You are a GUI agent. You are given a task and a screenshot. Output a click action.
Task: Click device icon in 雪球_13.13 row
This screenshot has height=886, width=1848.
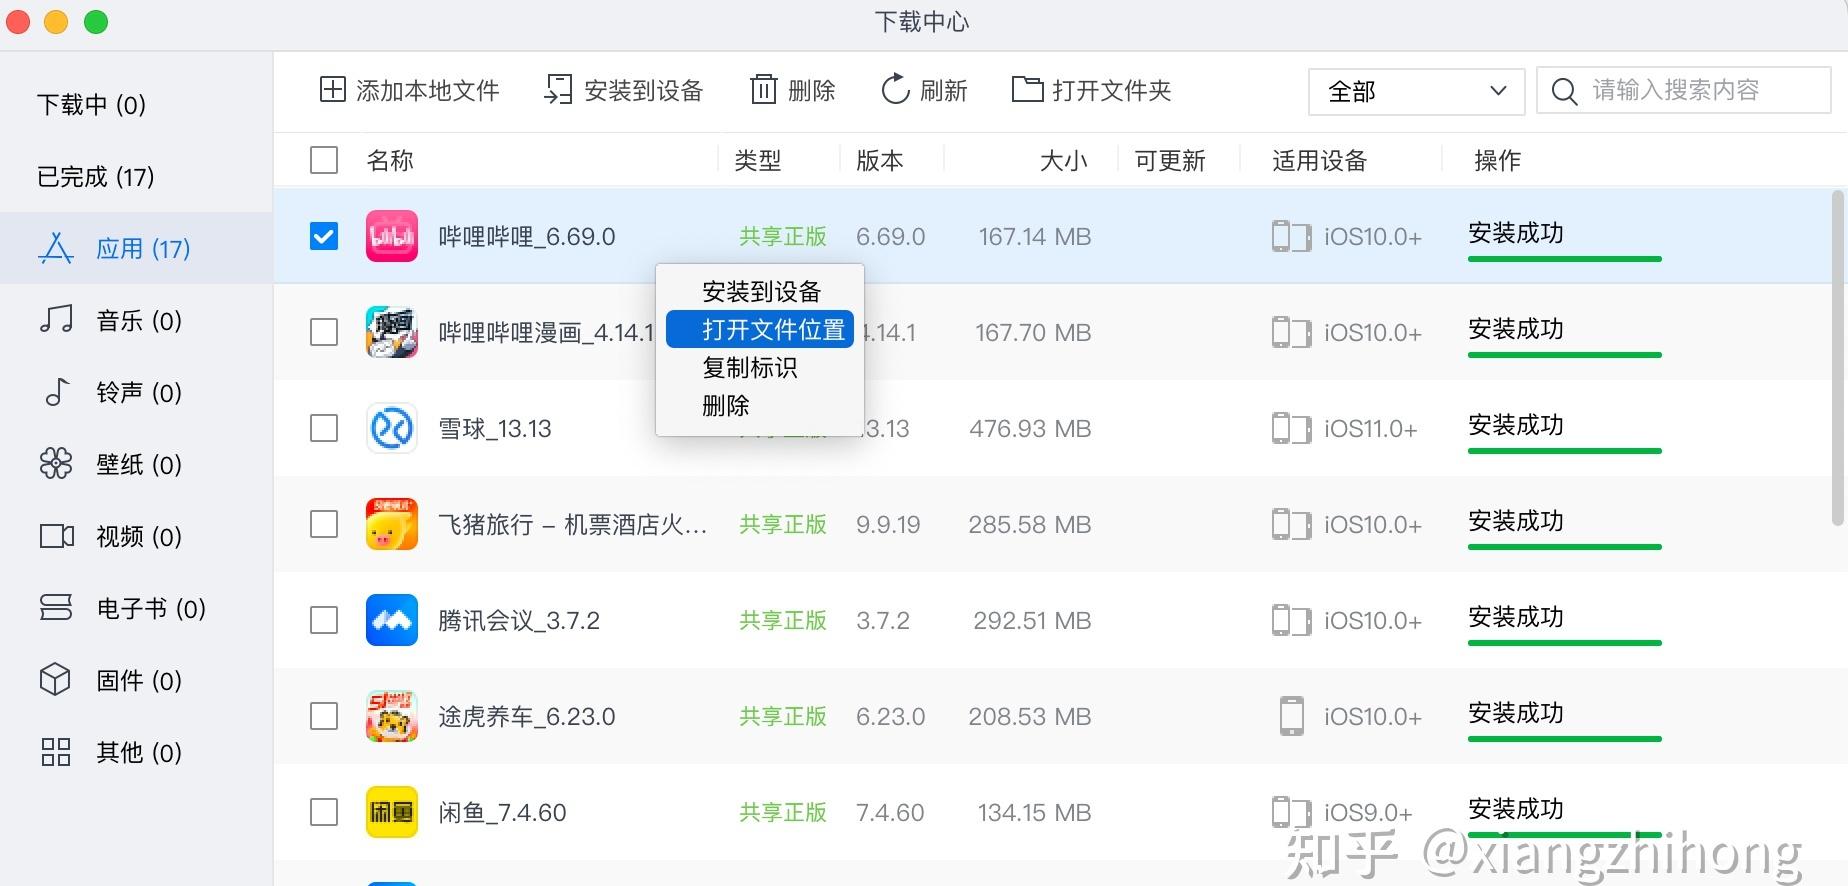1291,429
